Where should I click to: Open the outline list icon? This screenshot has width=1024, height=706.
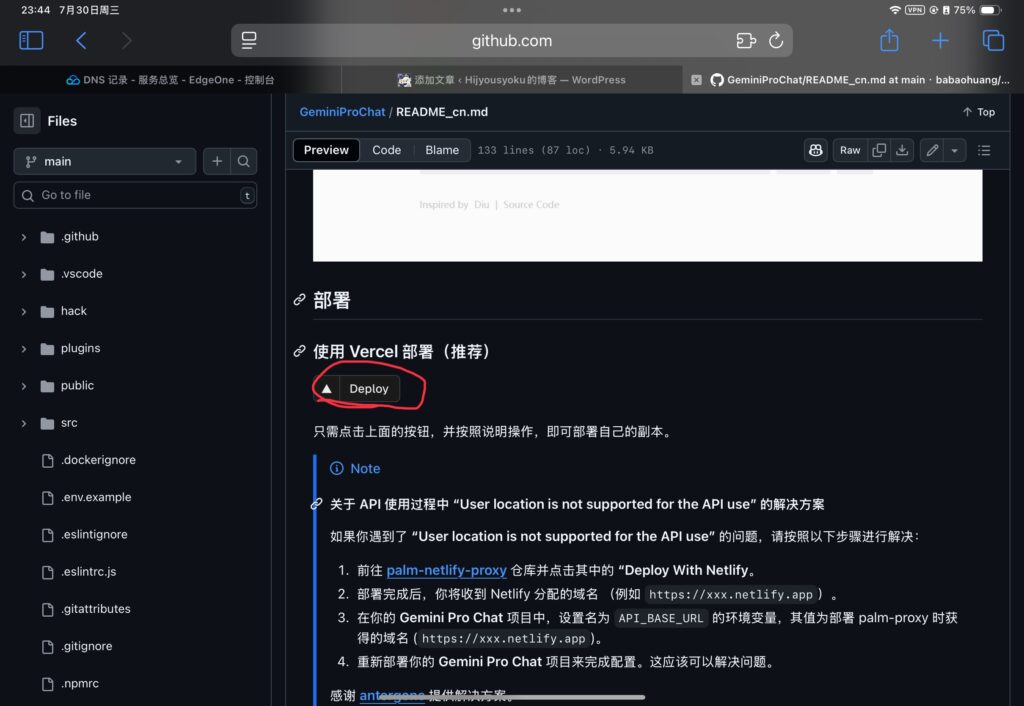(984, 150)
